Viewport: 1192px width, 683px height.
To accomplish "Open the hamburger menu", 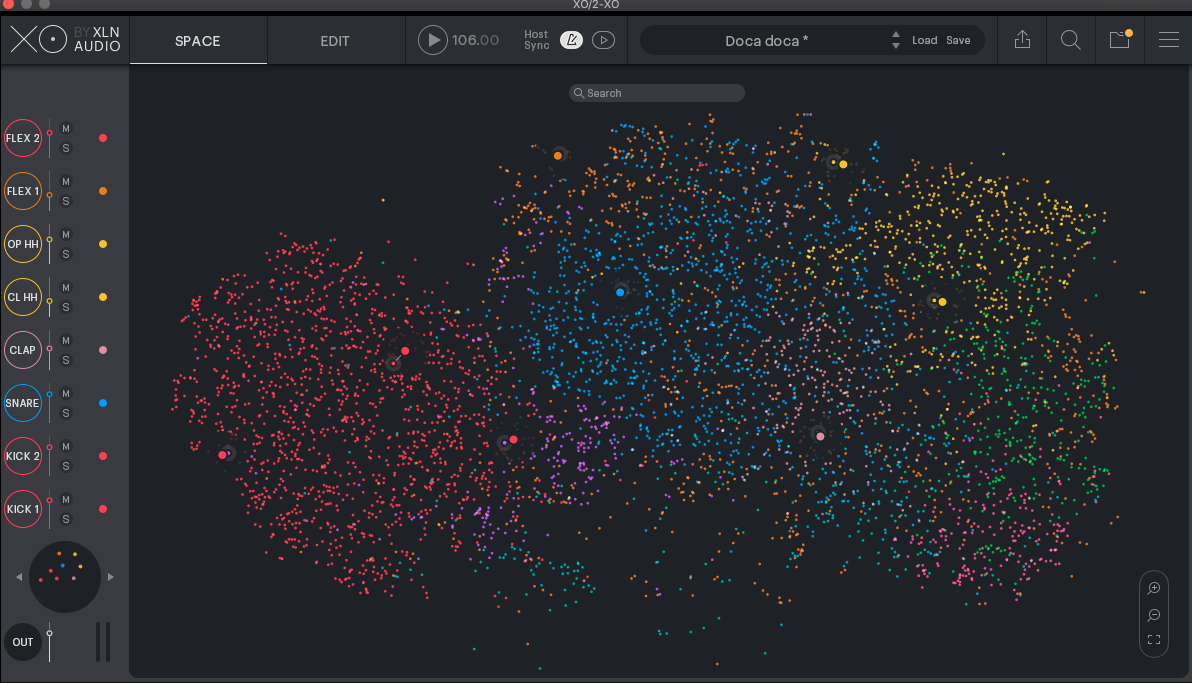I will pyautogui.click(x=1168, y=40).
